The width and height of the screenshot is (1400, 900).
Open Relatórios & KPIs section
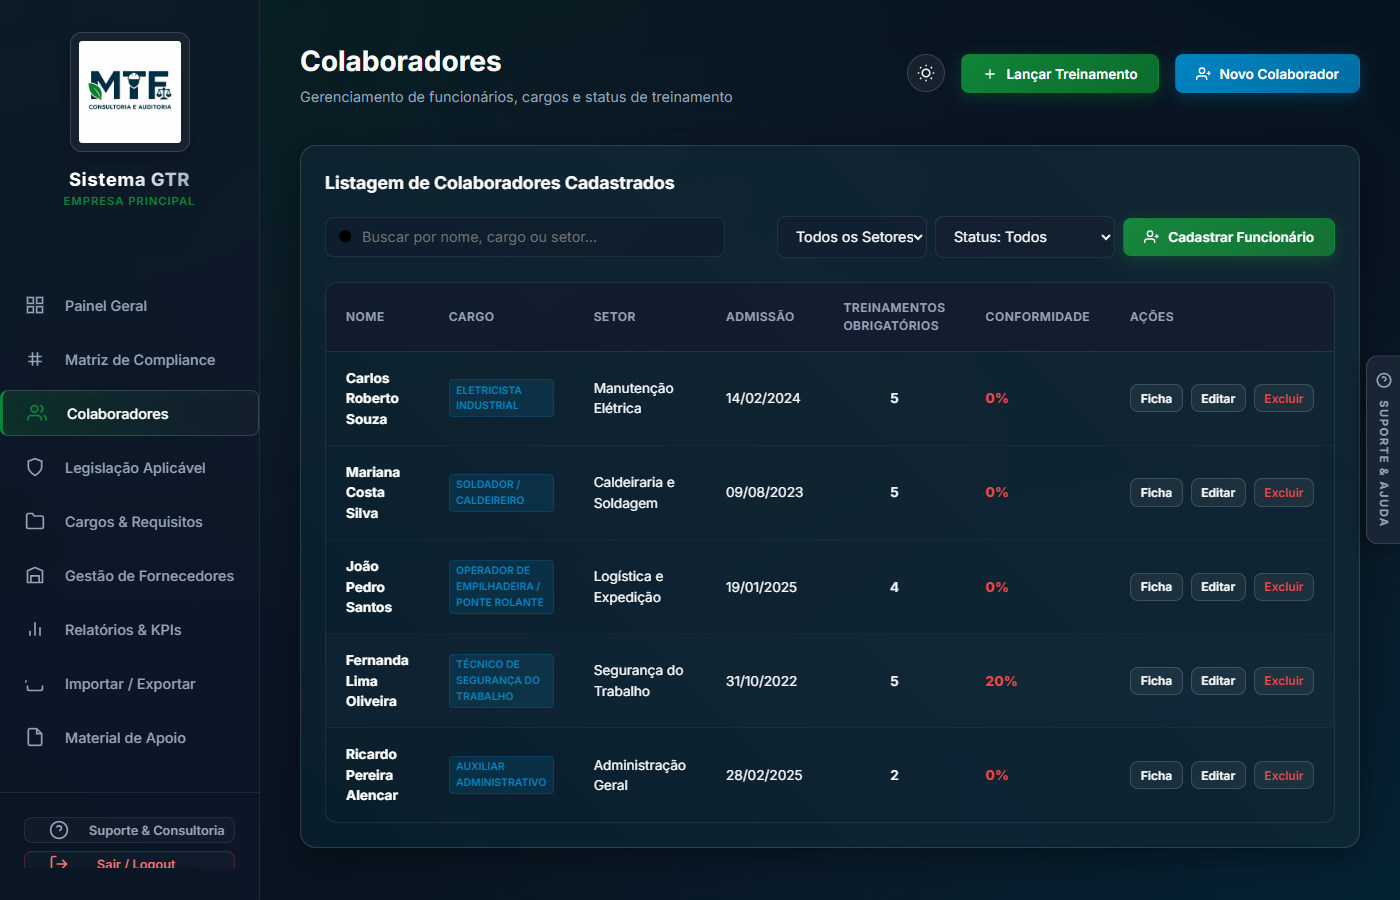130,629
